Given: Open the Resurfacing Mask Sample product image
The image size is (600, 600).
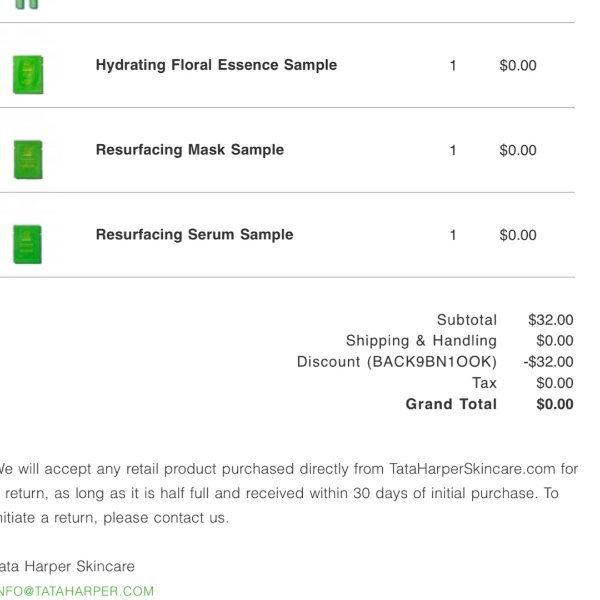Looking at the screenshot, I should pos(28,160).
